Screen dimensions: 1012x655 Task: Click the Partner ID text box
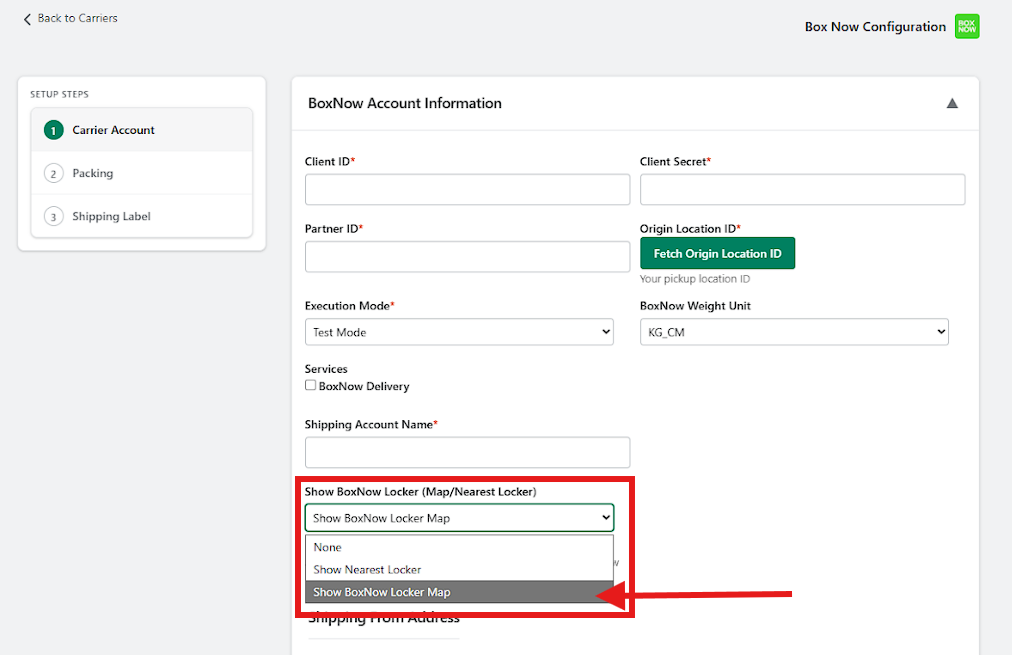pos(467,257)
